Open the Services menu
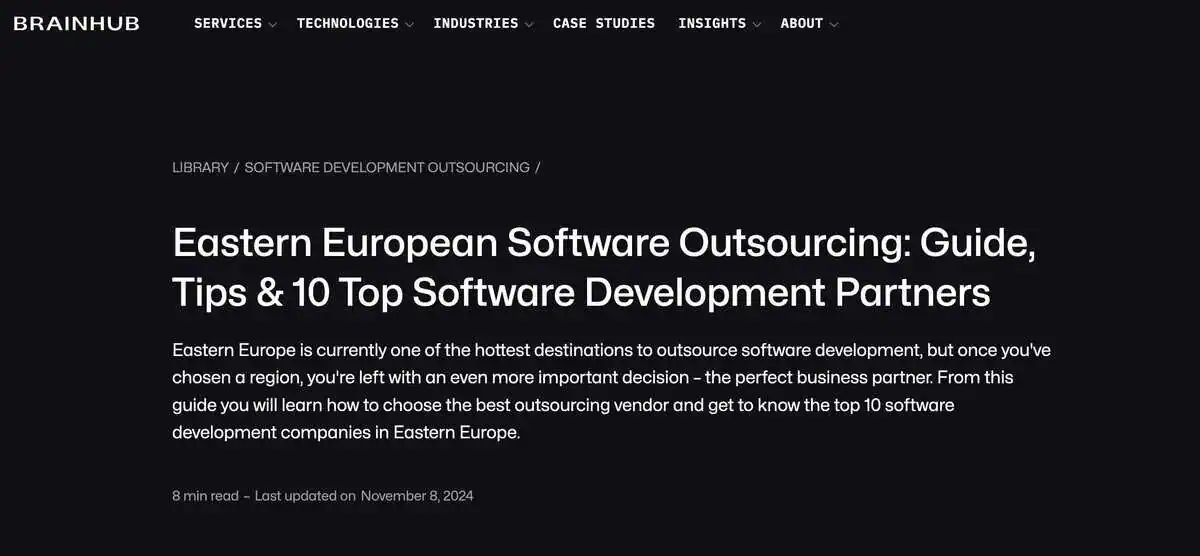This screenshot has height=556, width=1200. pyautogui.click(x=228, y=23)
